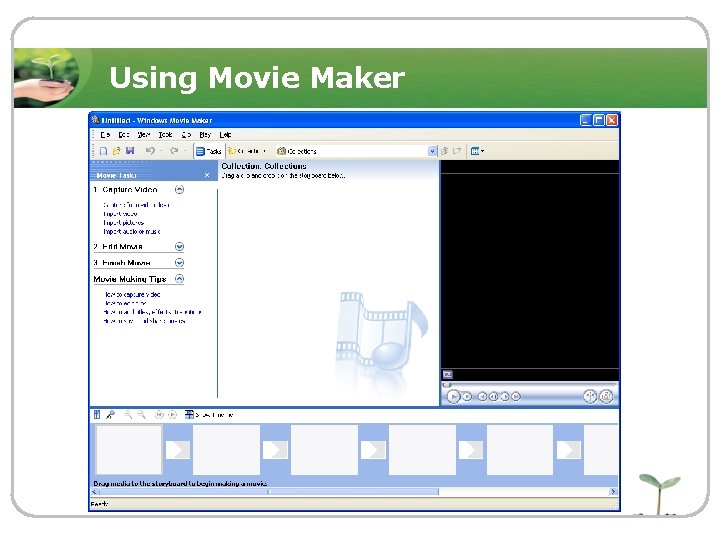Click the Next Frame button
This screenshot has width=720, height=540.
point(505,396)
